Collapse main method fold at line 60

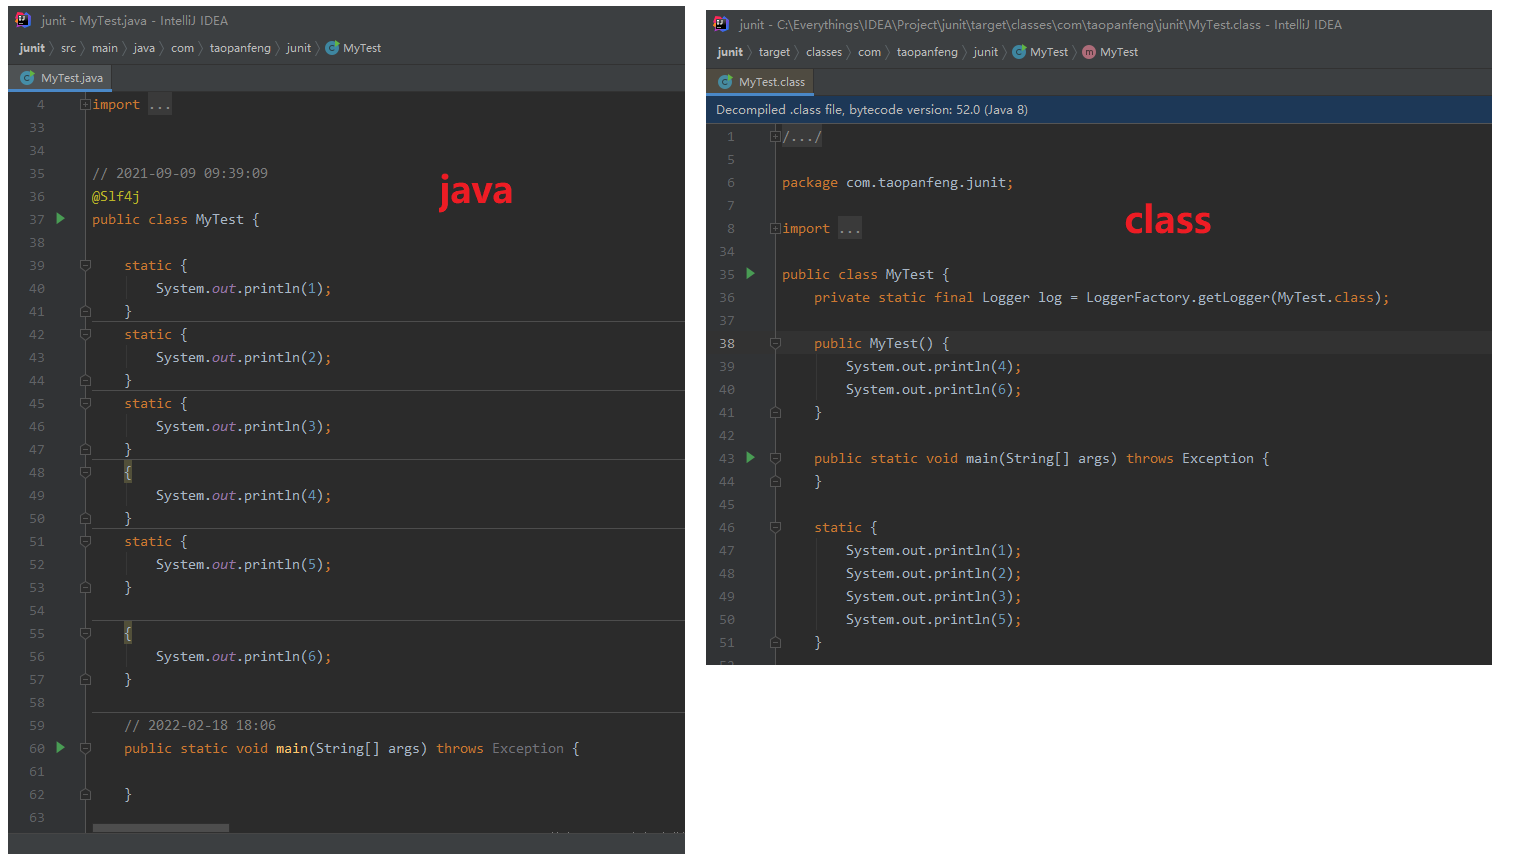(85, 748)
